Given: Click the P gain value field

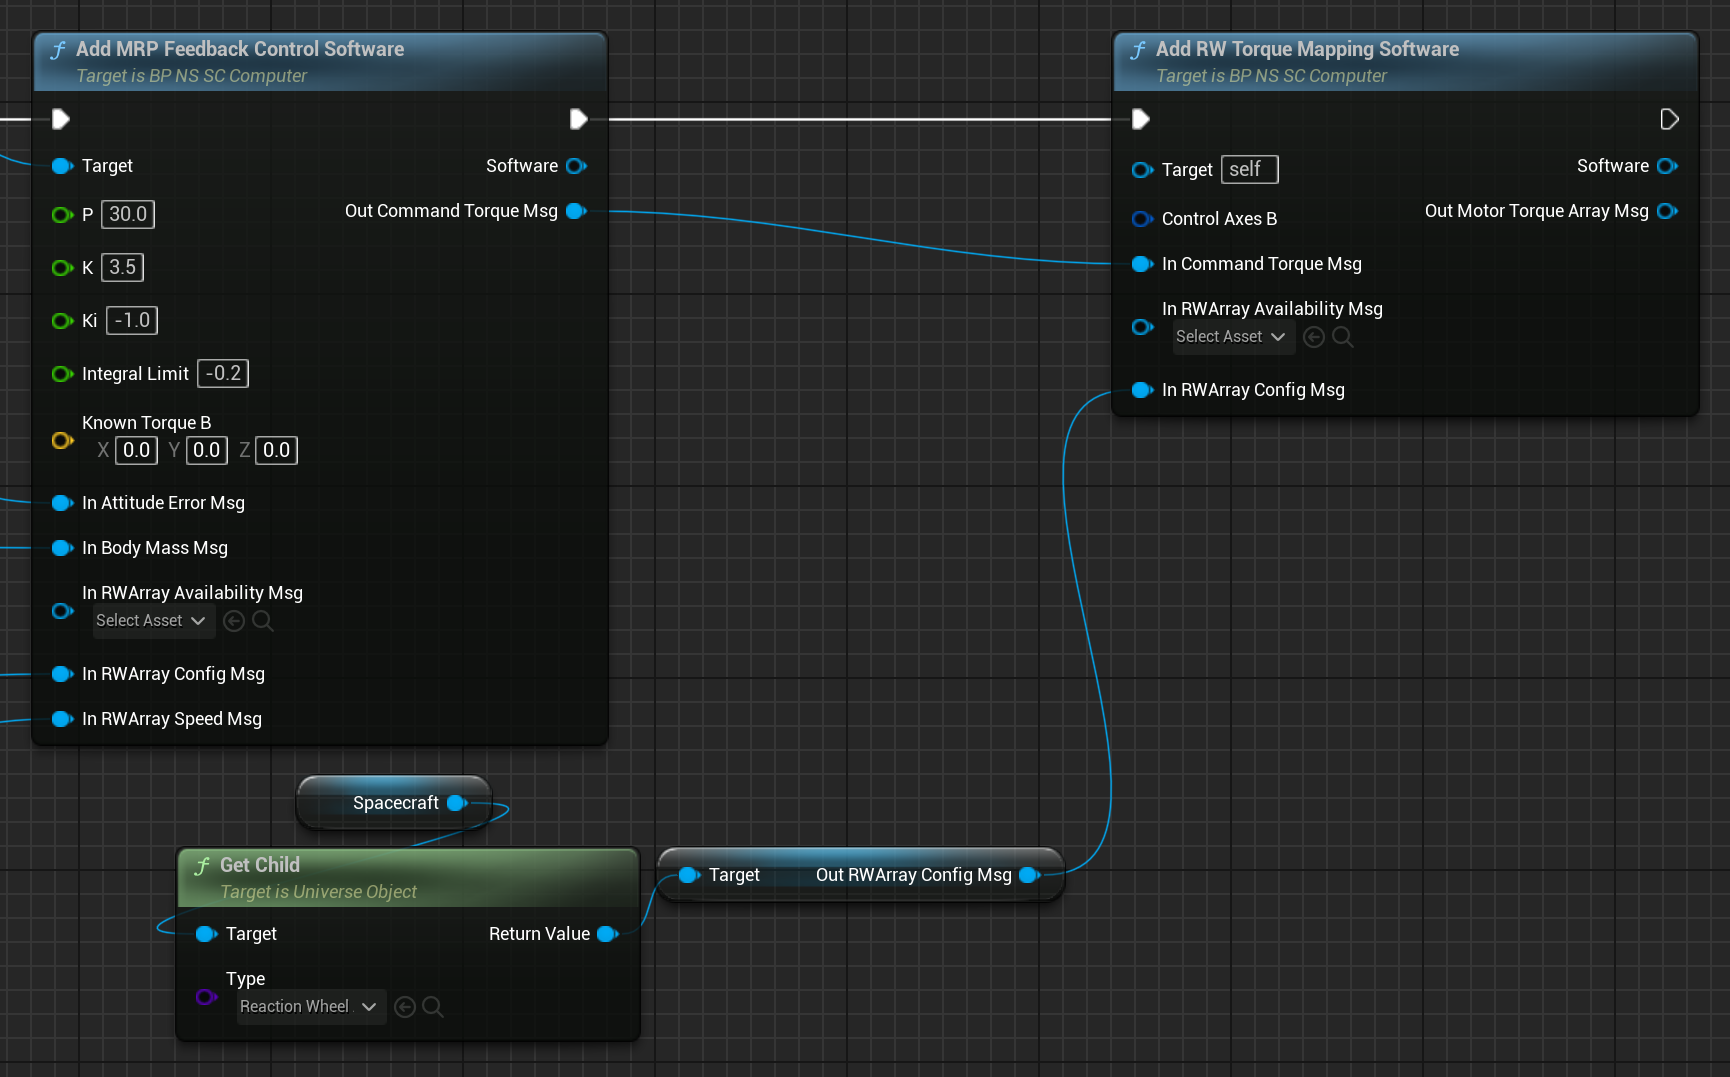Looking at the screenshot, I should (x=128, y=214).
